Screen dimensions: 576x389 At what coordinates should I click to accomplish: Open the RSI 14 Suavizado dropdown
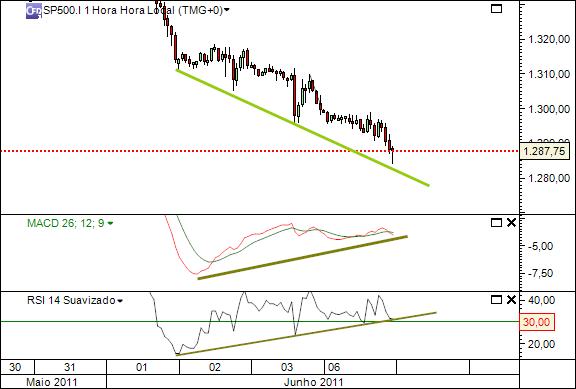[120, 301]
